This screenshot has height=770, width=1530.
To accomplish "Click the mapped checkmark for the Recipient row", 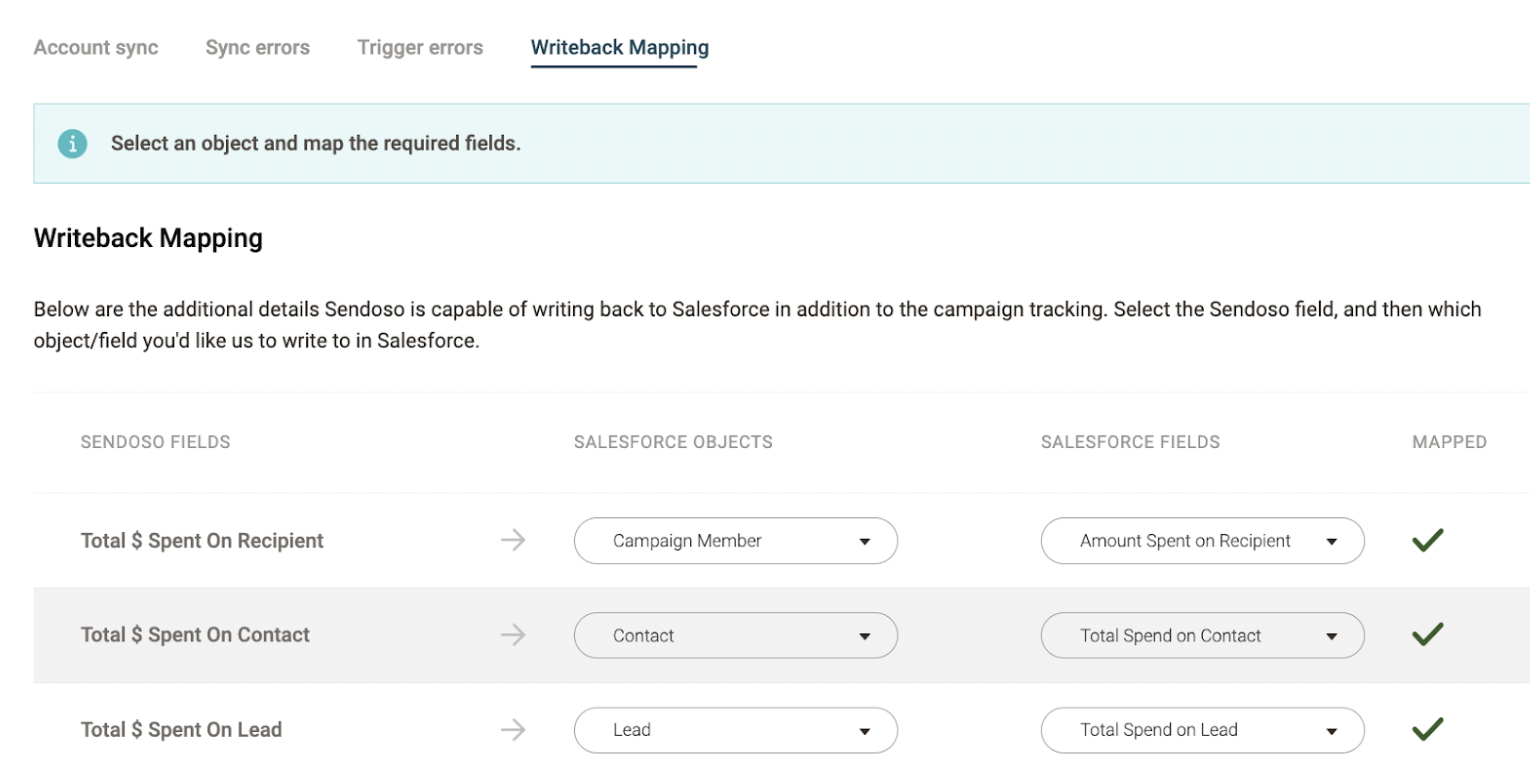I will [x=1427, y=540].
